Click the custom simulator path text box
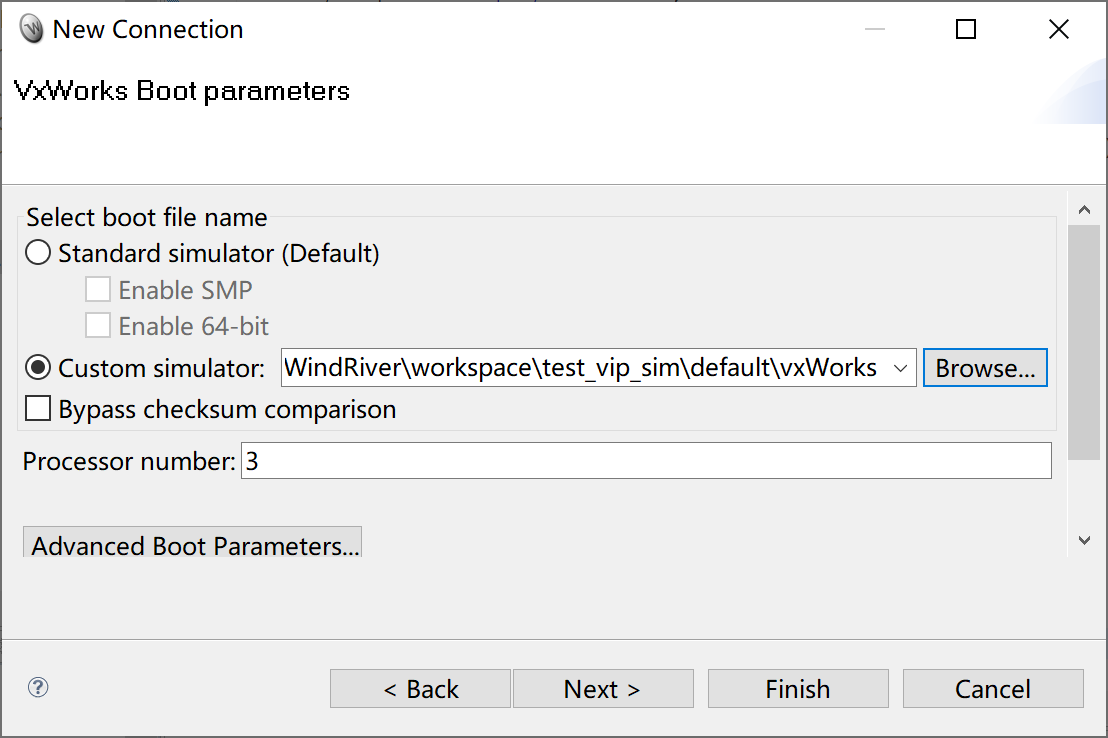The image size is (1108, 738). pyautogui.click(x=580, y=367)
